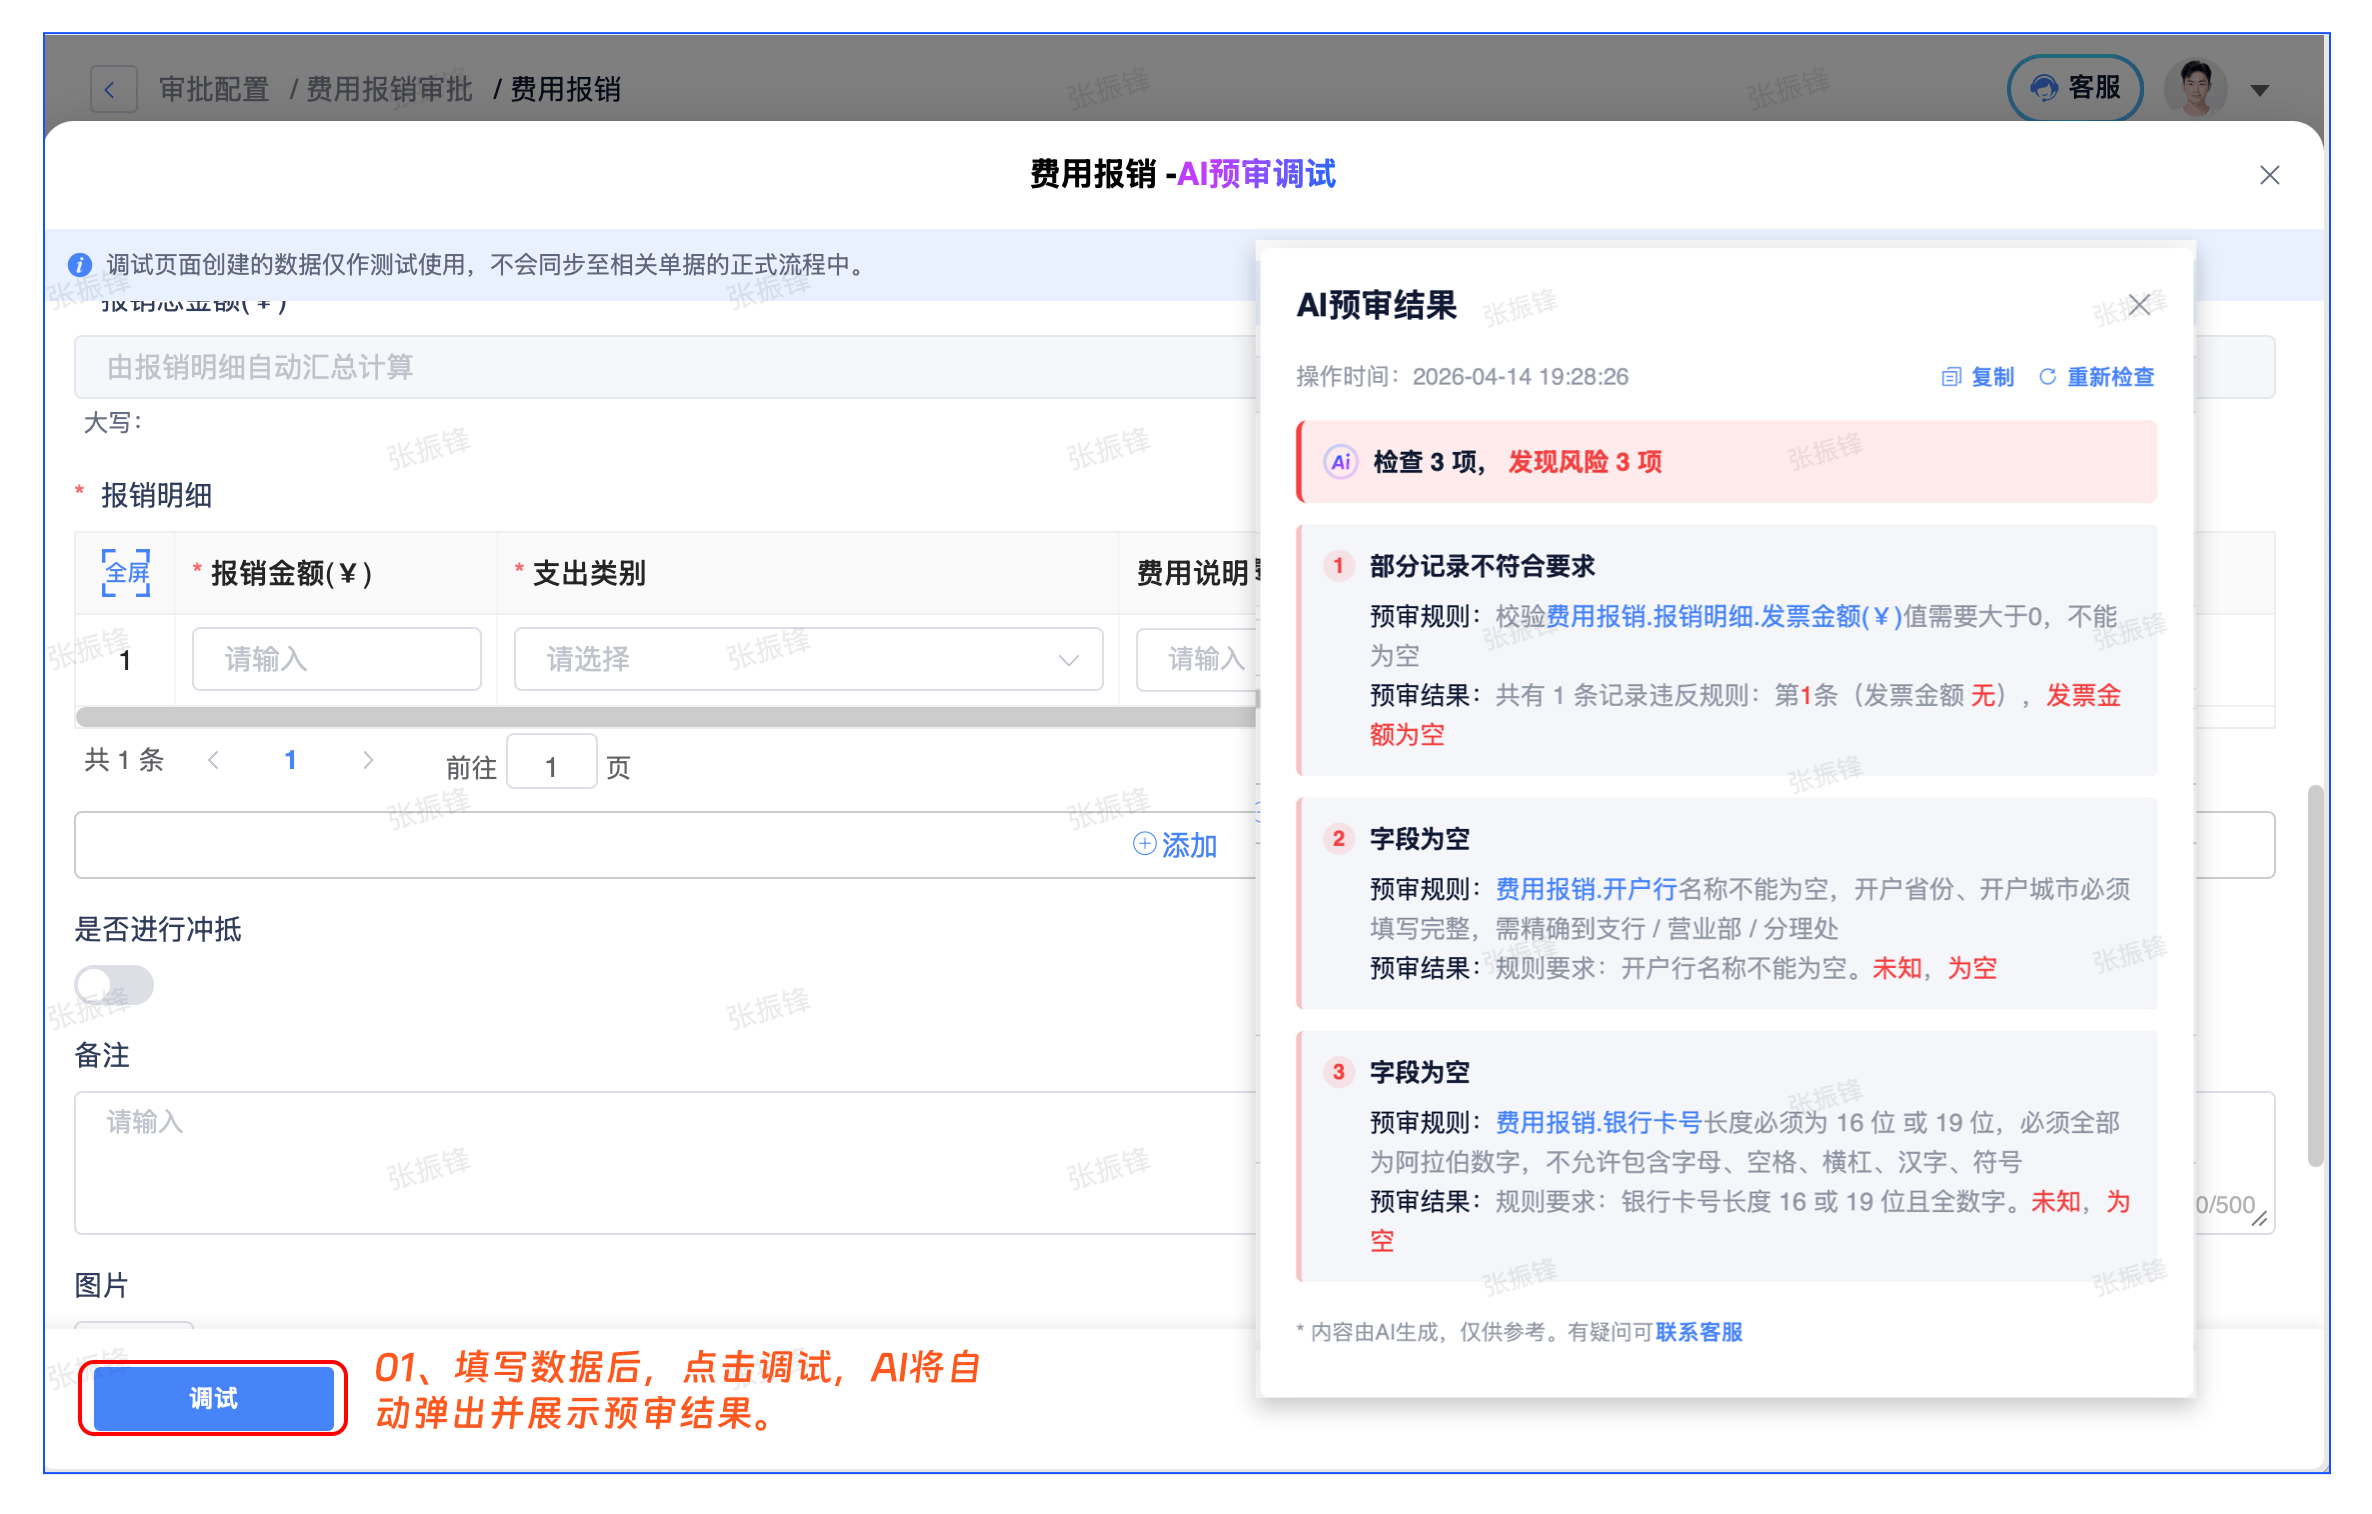Navigate to 审批配置 breadcrumb
The height and width of the screenshot is (1514, 2372).
[214, 90]
